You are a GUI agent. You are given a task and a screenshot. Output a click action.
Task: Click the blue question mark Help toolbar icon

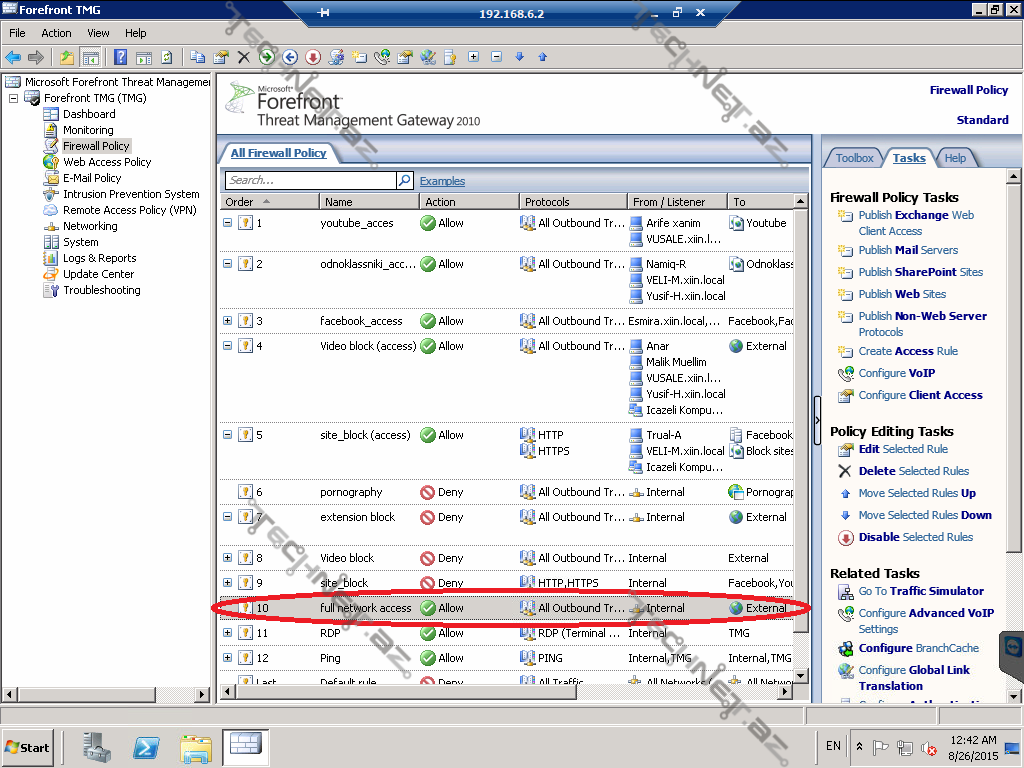pos(121,57)
